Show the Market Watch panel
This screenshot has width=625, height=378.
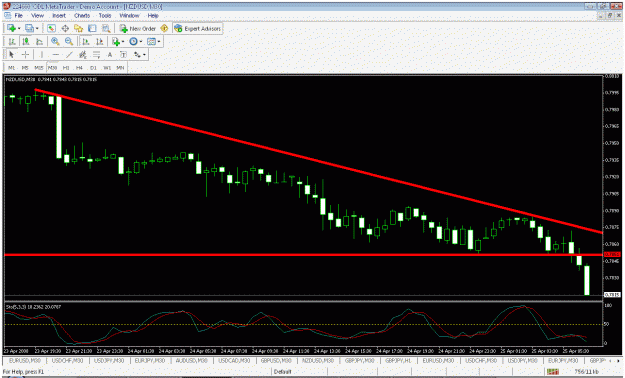pyautogui.click(x=51, y=28)
